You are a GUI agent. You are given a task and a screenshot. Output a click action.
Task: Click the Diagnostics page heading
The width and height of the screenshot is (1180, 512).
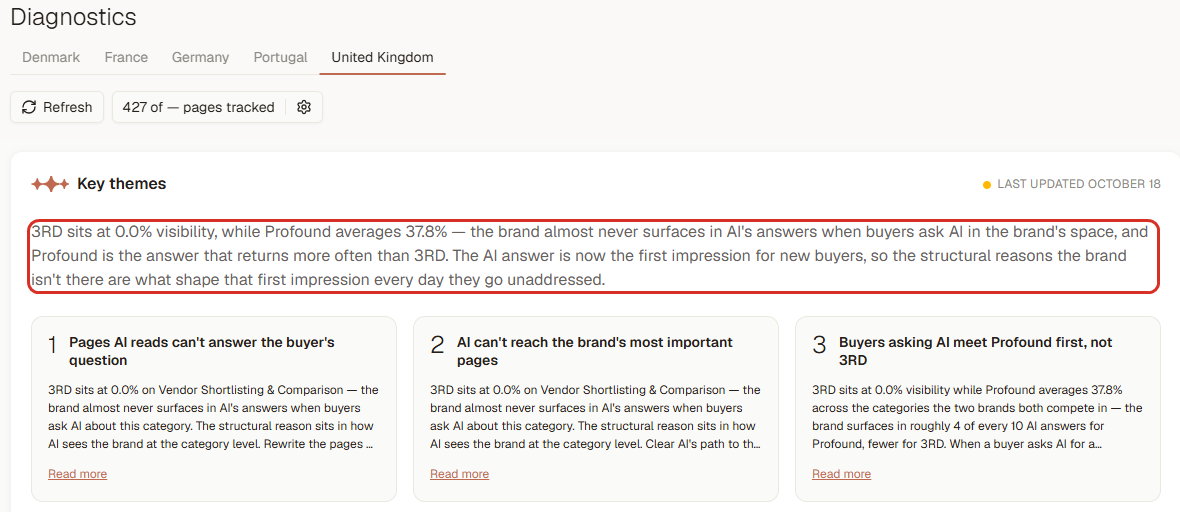74,17
